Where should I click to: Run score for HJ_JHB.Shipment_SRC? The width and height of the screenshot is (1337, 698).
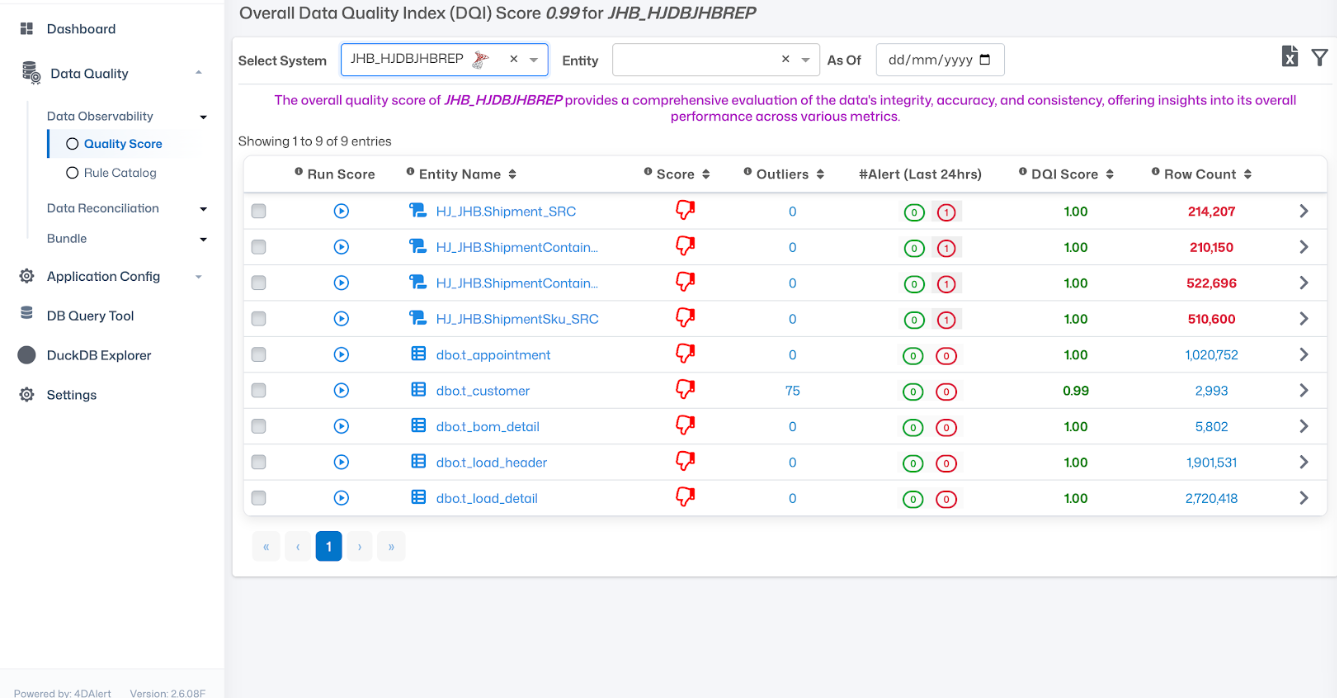(x=341, y=211)
